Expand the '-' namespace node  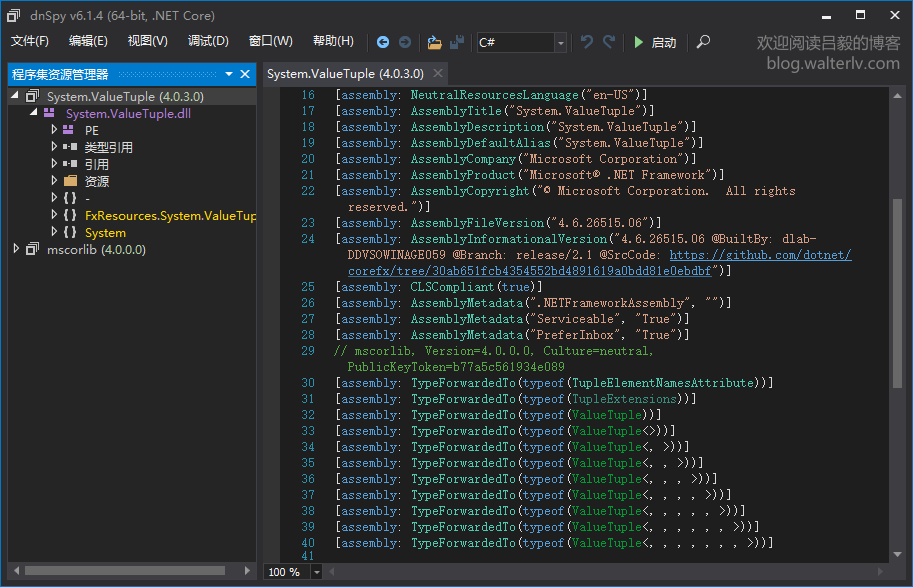(54, 198)
